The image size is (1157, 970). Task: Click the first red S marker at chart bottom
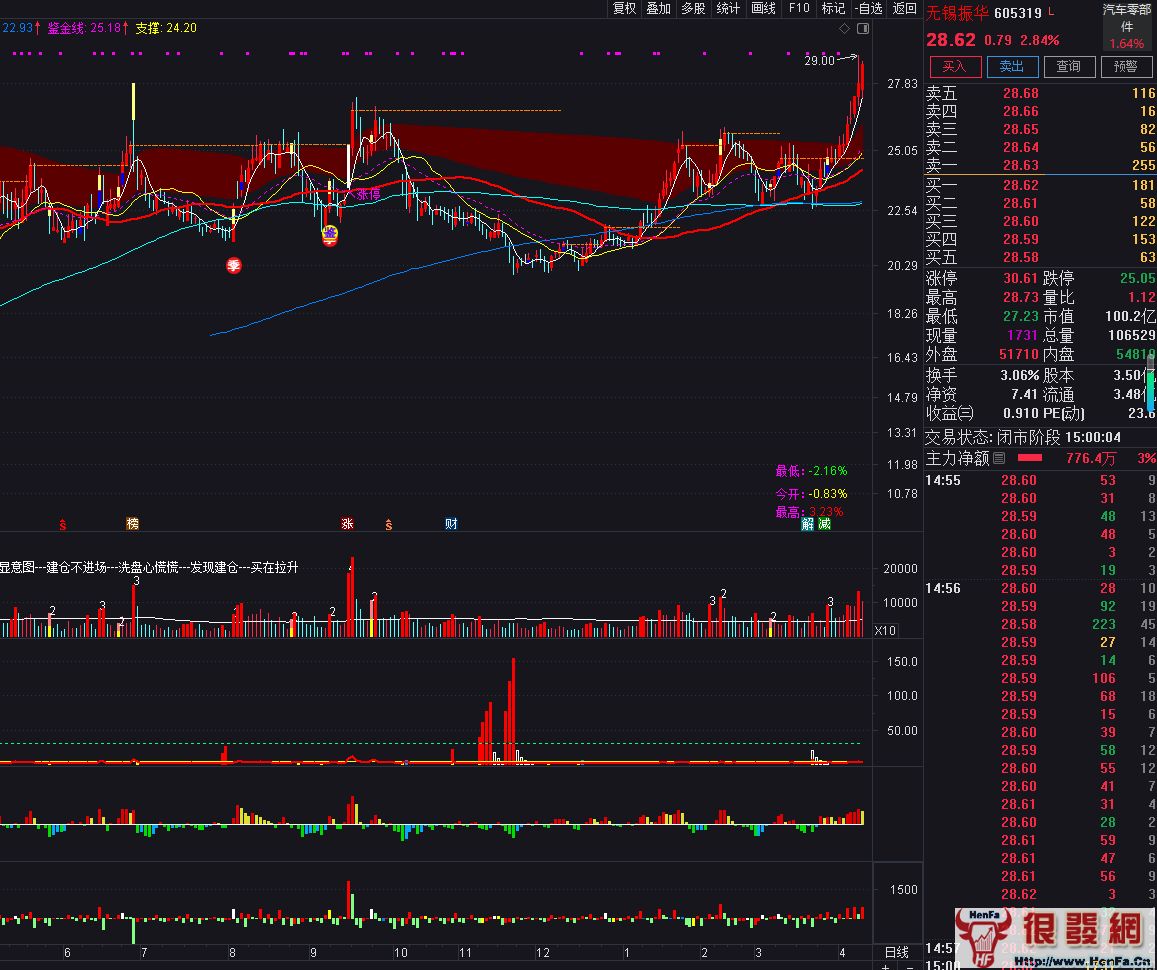63,524
